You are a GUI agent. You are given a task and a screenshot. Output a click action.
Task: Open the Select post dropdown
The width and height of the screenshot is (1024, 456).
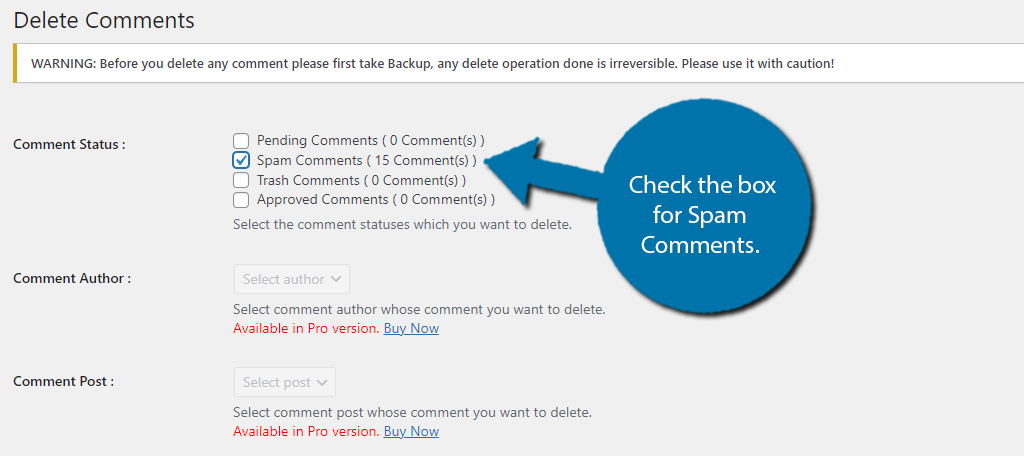[285, 382]
